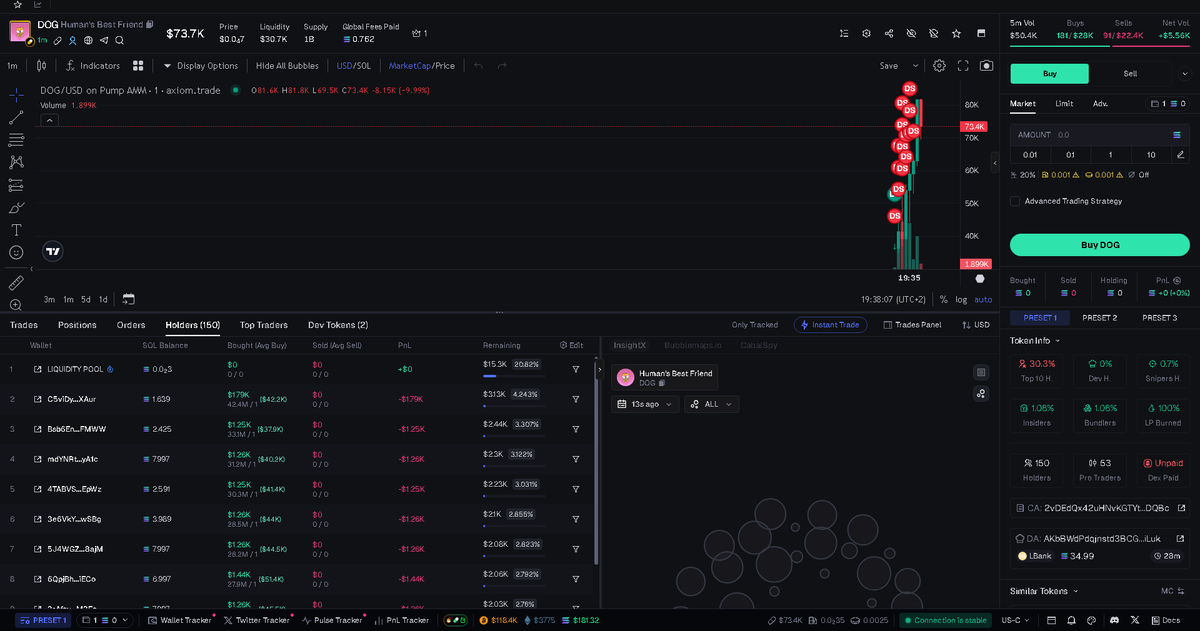Enable Instant Trade mode
This screenshot has width=1200, height=631.
tap(830, 325)
